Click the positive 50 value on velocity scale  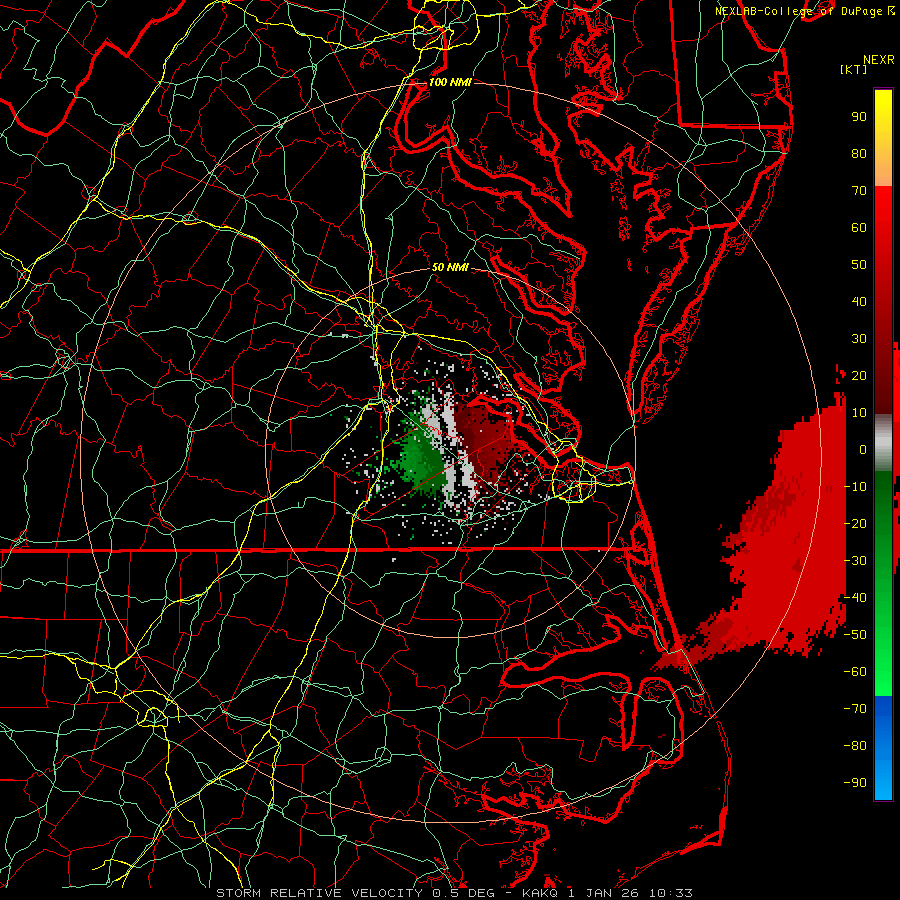coord(859,265)
